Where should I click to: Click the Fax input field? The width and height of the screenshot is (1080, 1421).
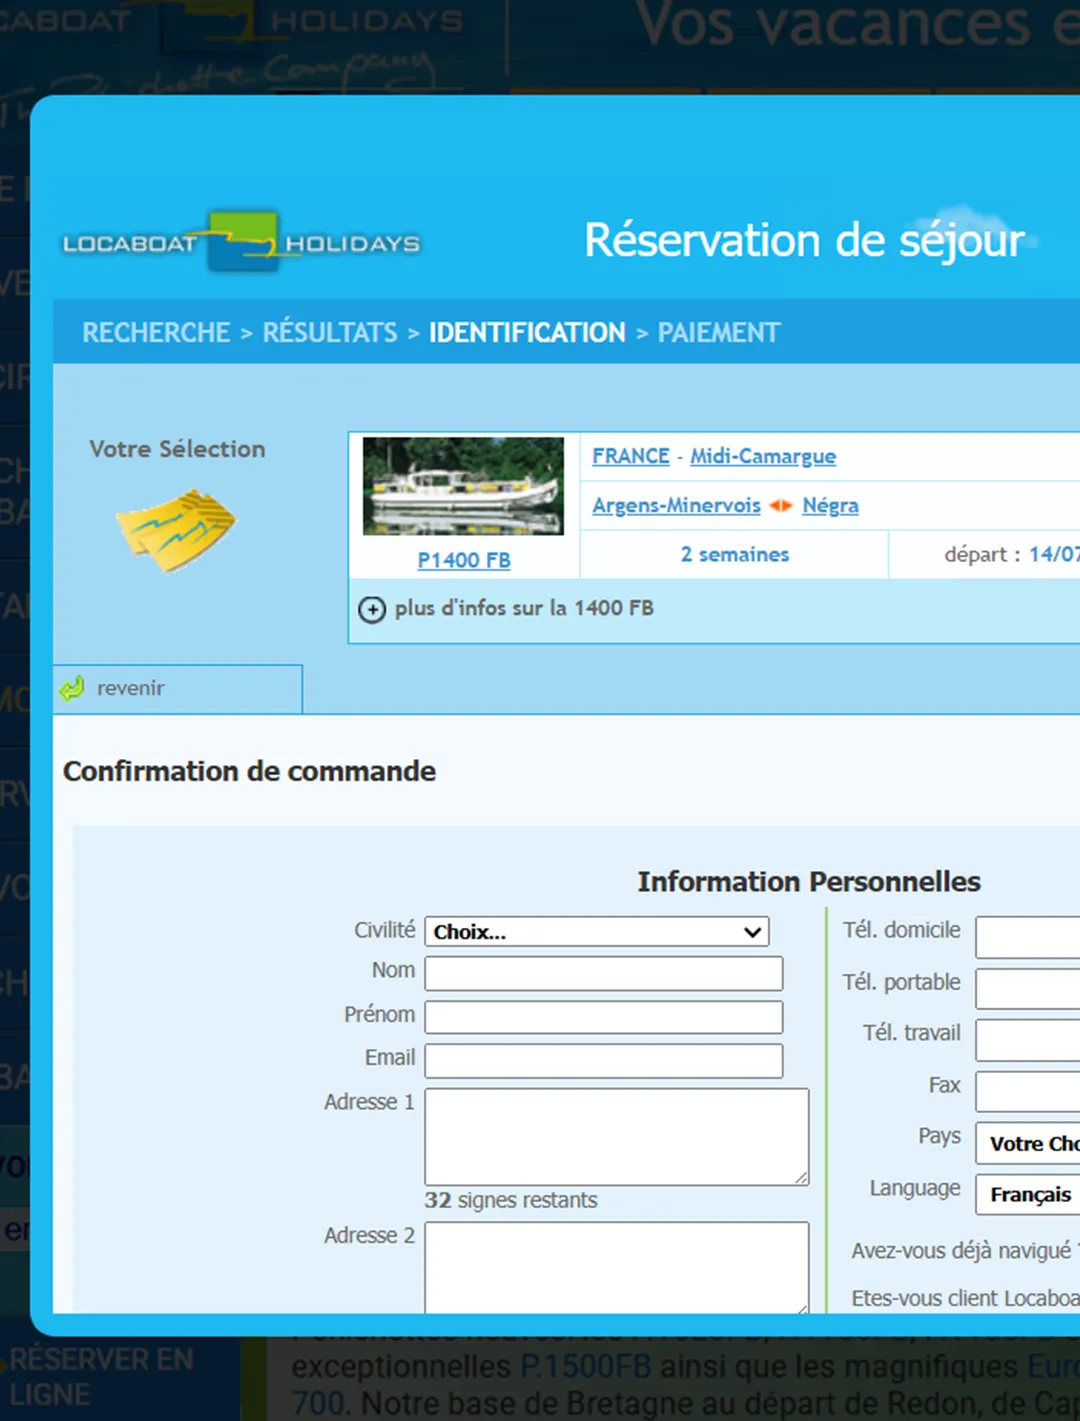pyautogui.click(x=1028, y=1091)
